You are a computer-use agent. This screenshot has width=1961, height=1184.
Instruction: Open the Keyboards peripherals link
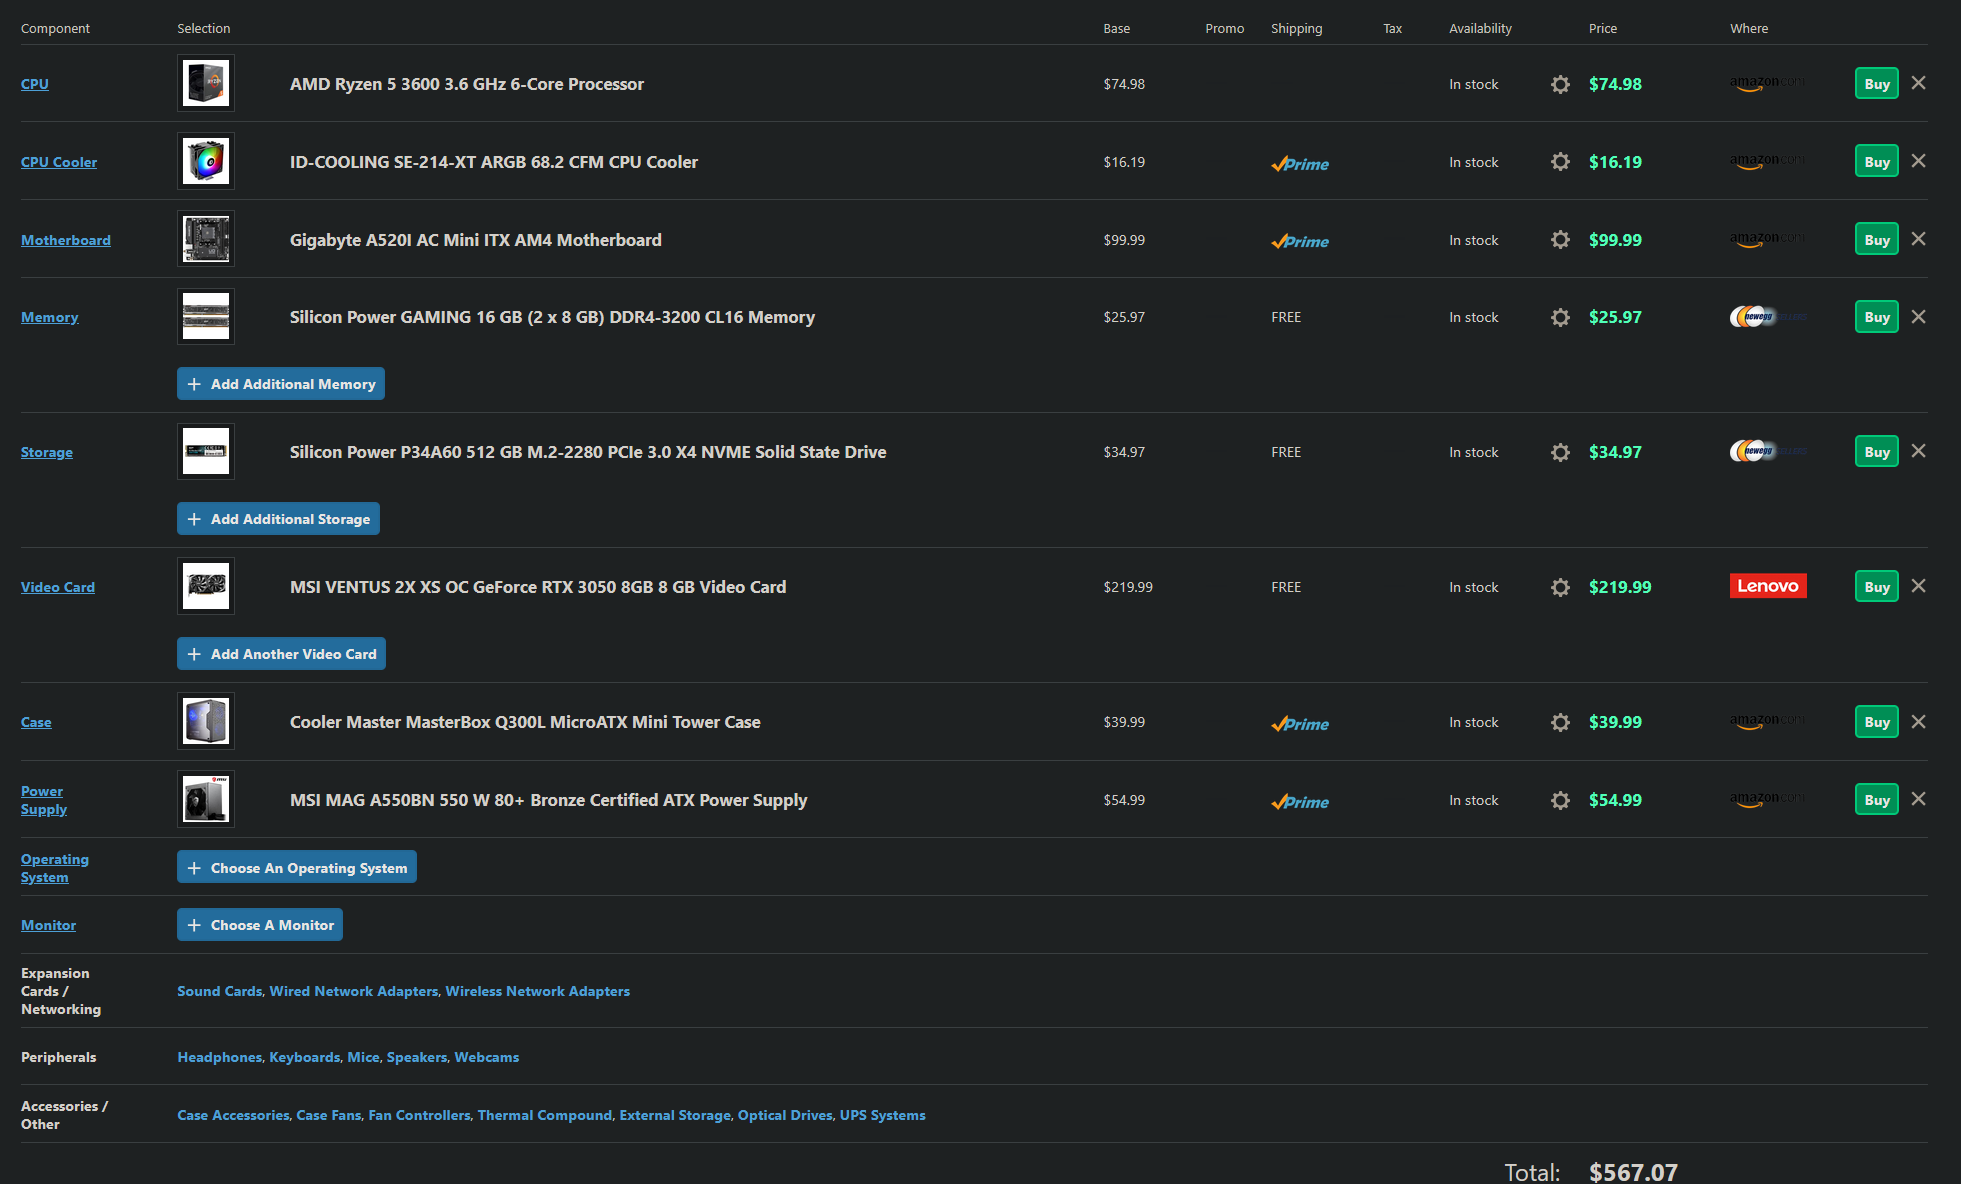pyautogui.click(x=305, y=1057)
